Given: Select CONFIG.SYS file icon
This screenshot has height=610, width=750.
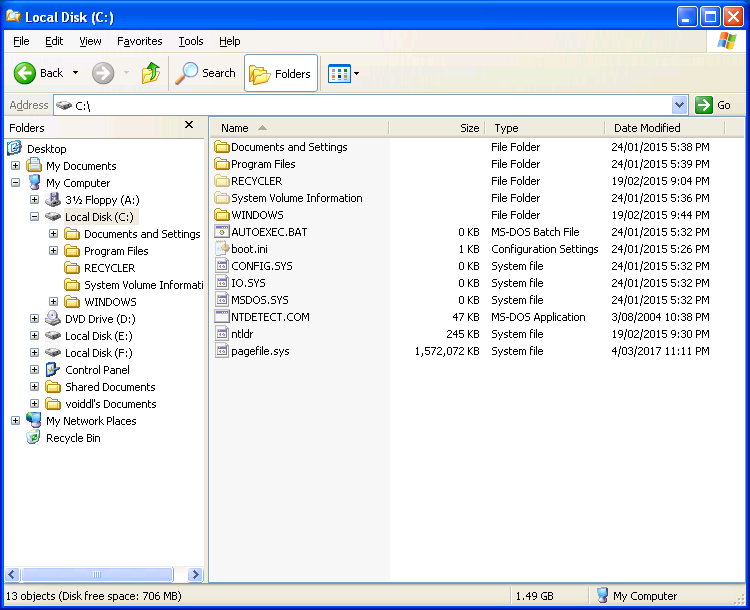Looking at the screenshot, I should pos(222,266).
